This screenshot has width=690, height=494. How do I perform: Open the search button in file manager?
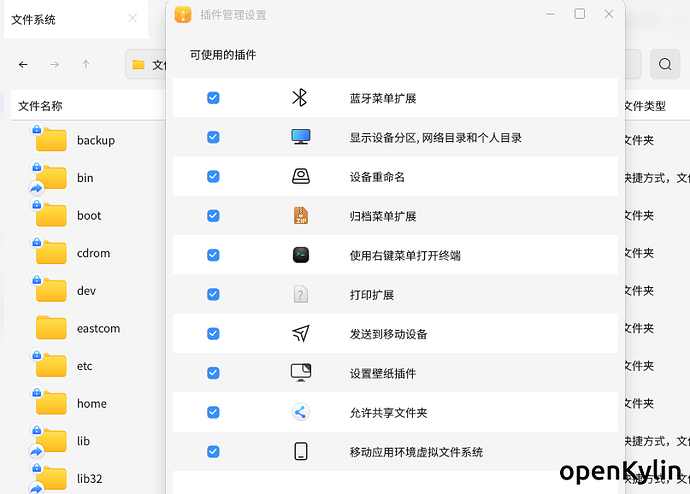664,65
